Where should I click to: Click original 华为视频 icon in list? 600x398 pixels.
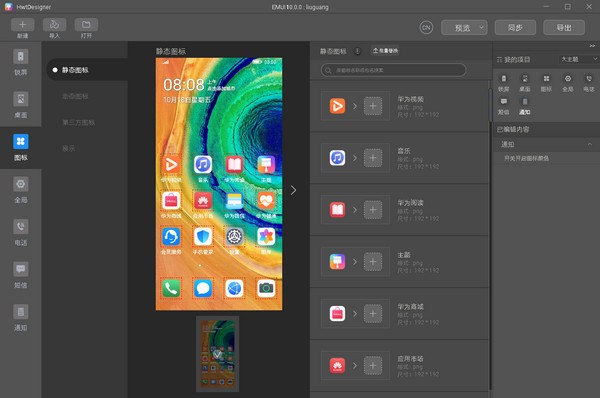coord(337,106)
